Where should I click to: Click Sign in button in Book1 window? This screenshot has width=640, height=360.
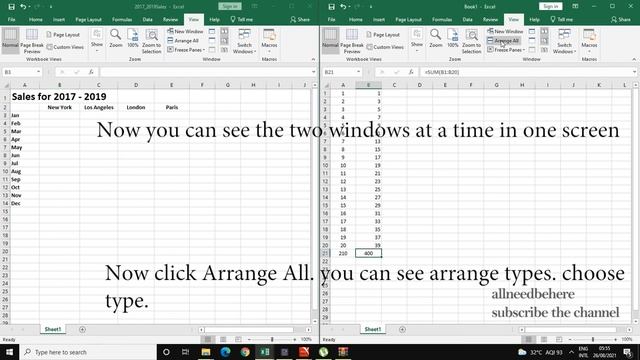[550, 6]
